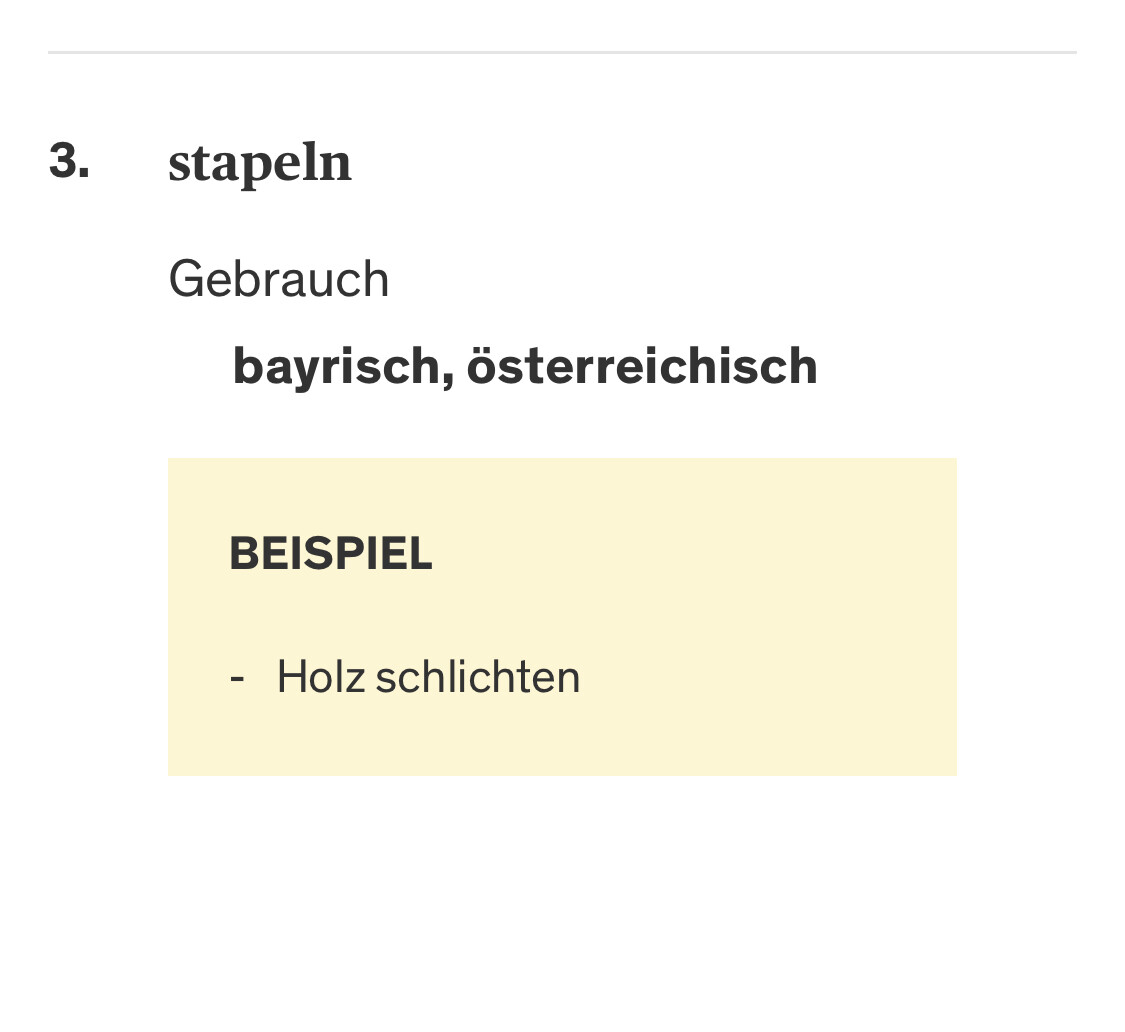
Task: Click the yellow box area right of "schlichten"
Action: tap(760, 677)
